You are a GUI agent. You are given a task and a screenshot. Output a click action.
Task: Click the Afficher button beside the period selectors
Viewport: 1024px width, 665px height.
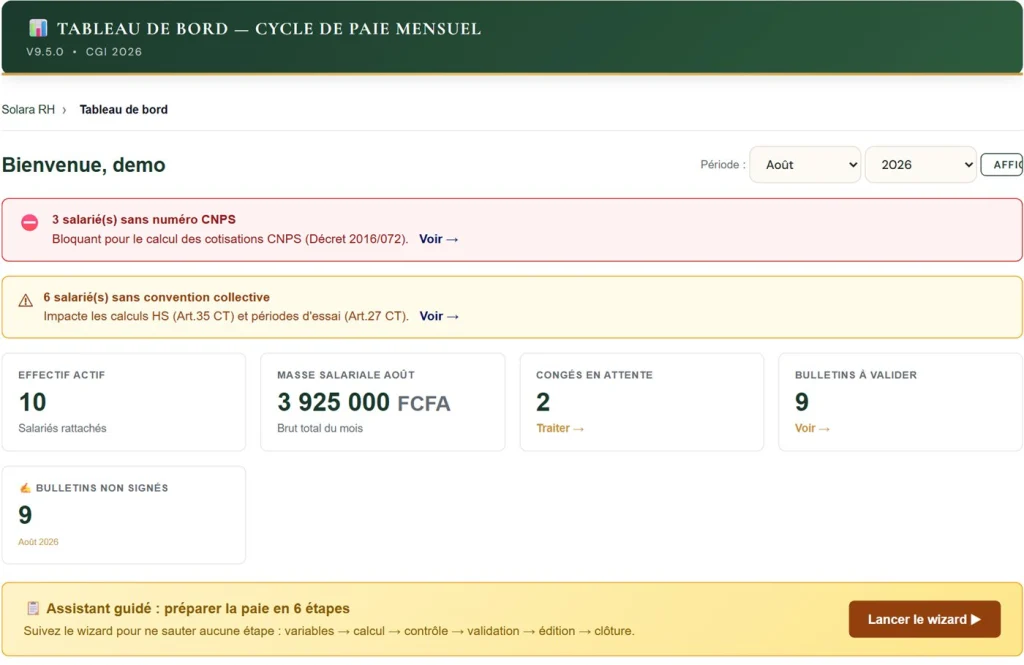coord(1002,165)
